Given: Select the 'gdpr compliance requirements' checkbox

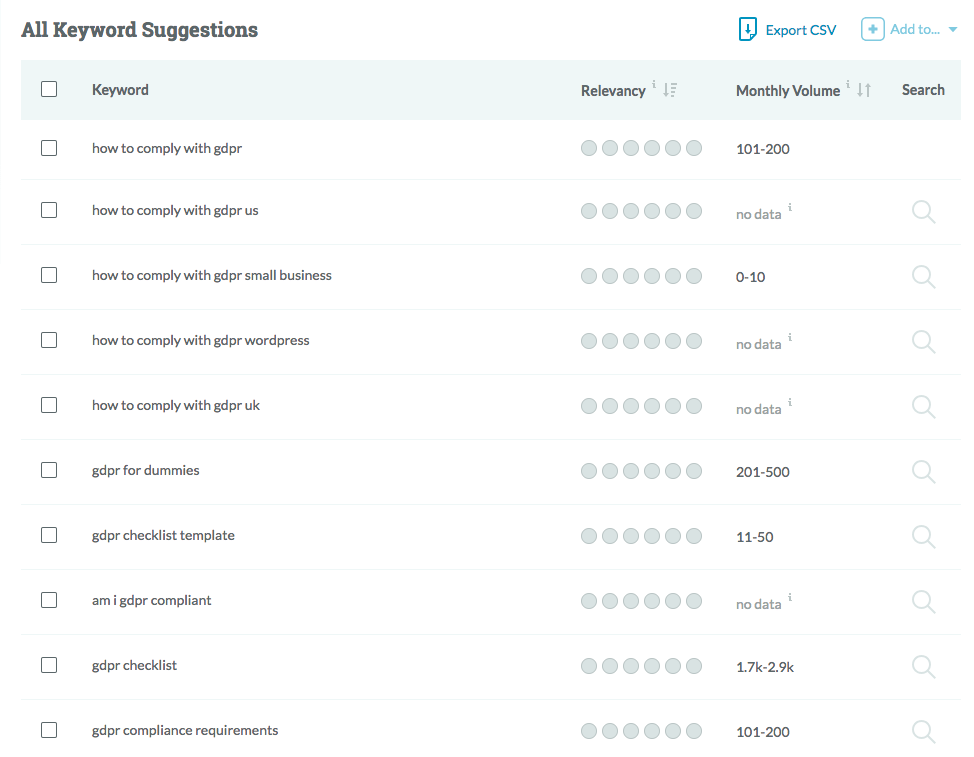Looking at the screenshot, I should pos(49,730).
